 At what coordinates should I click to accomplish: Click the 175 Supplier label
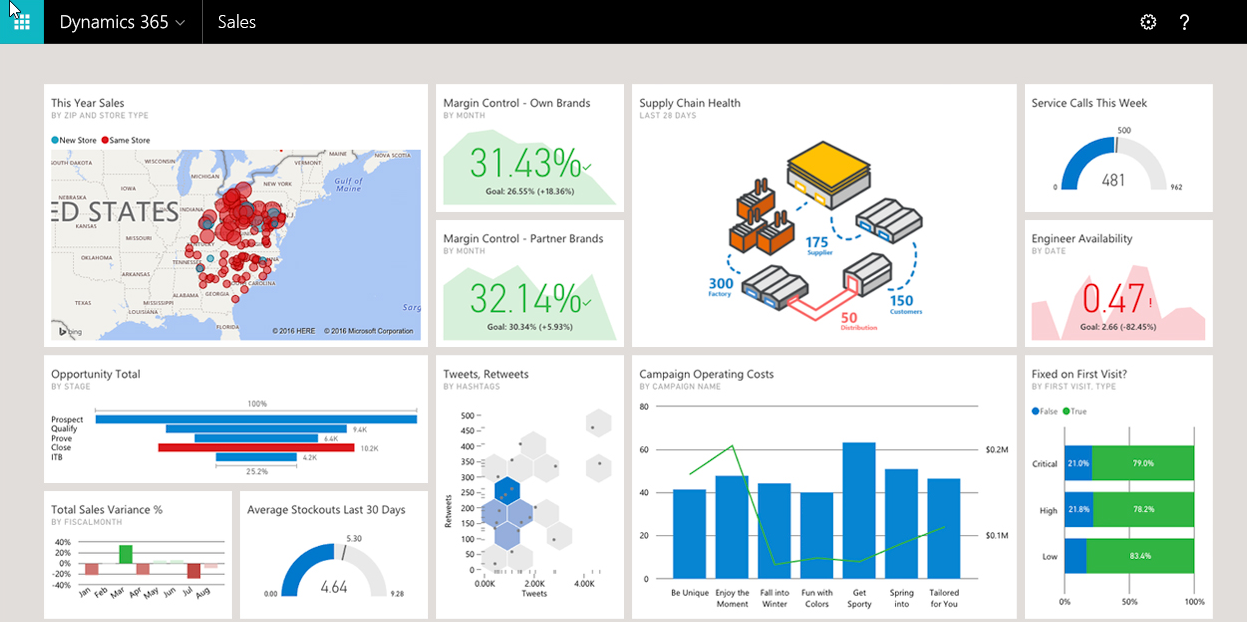(x=817, y=246)
